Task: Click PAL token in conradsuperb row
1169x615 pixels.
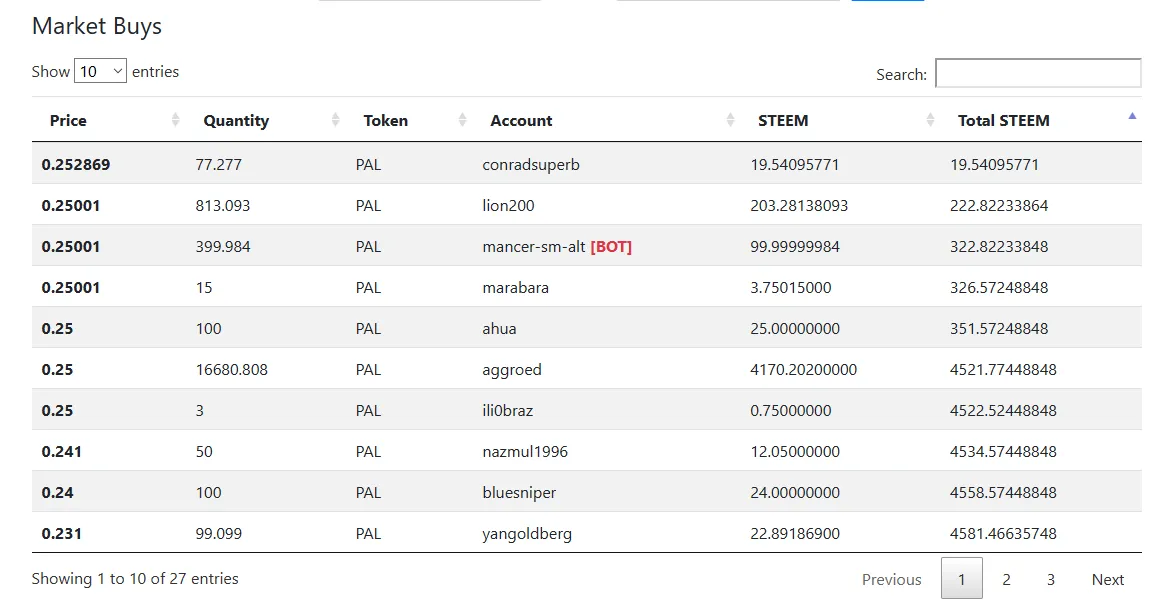Action: click(368, 165)
